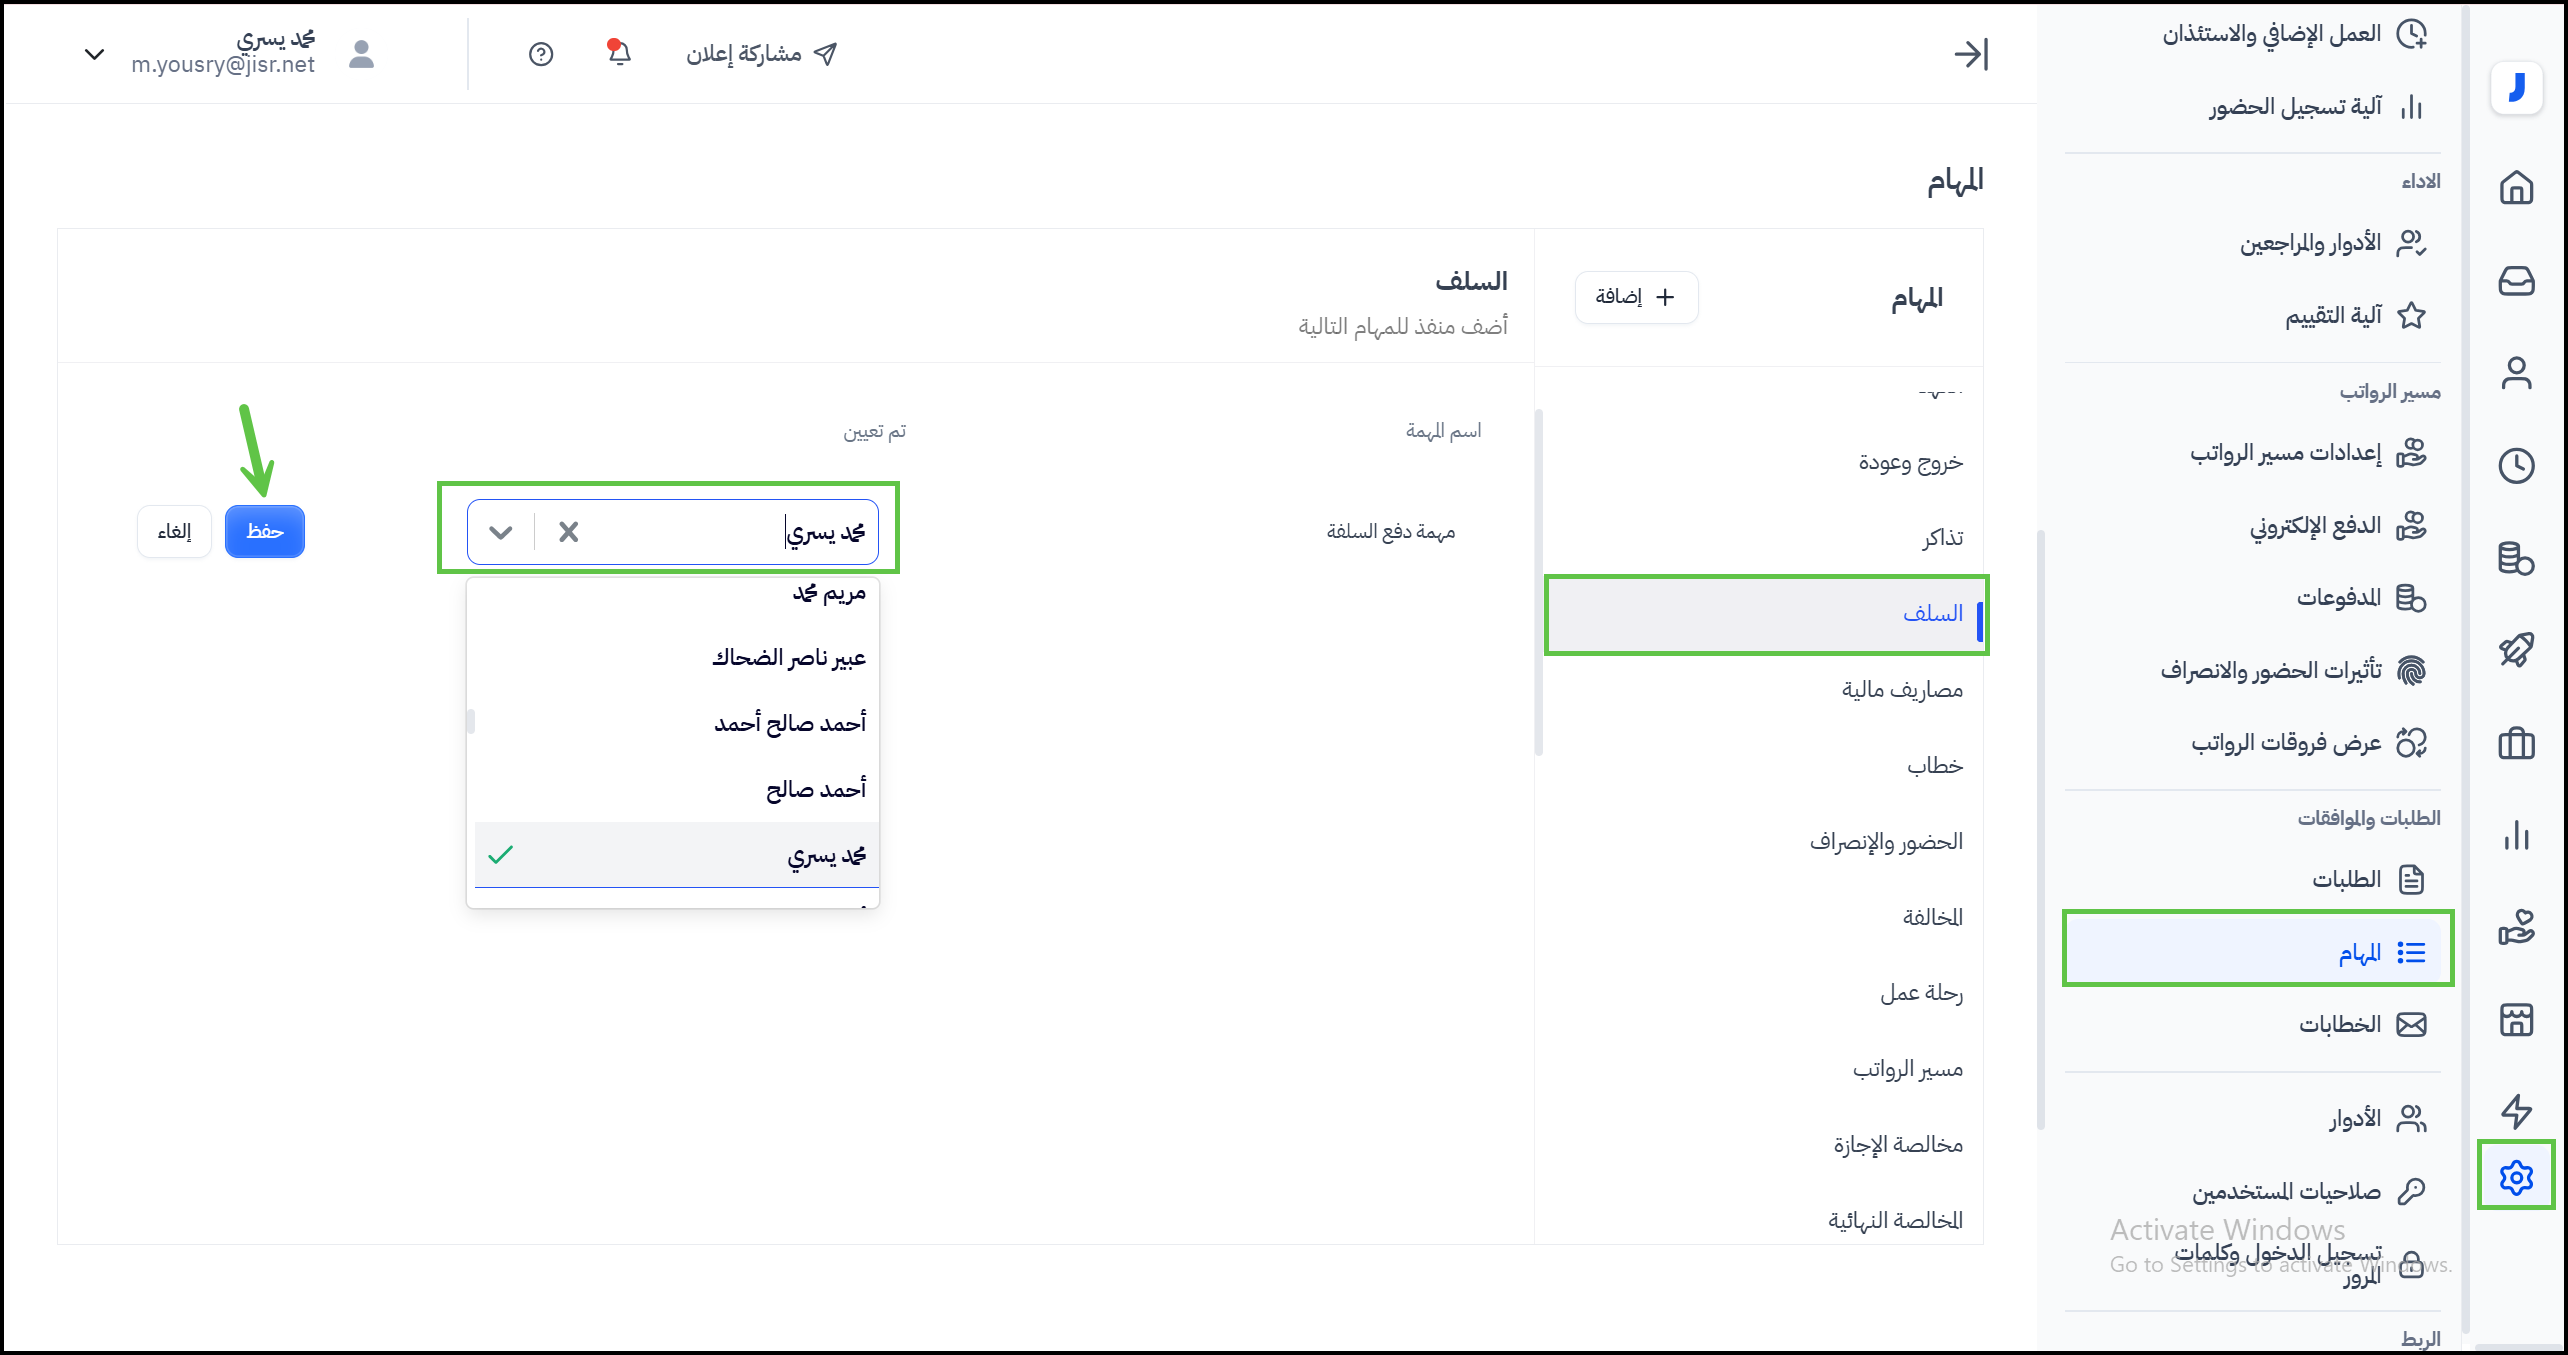Screen dimensions: 2568x1355
Task: Open the user account dropdown arrow
Action: (94, 54)
